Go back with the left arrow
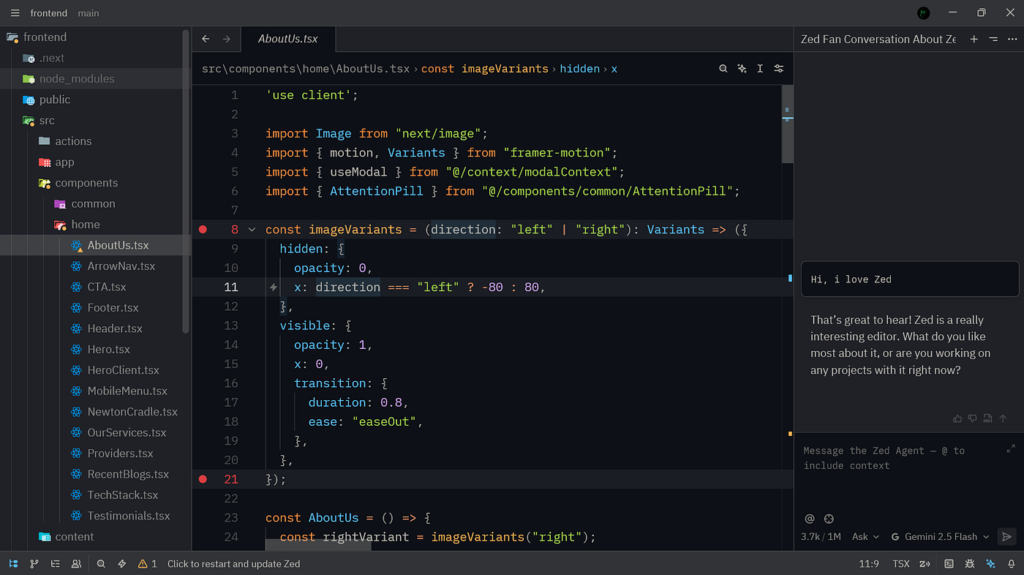This screenshot has width=1024, height=575. coord(206,39)
